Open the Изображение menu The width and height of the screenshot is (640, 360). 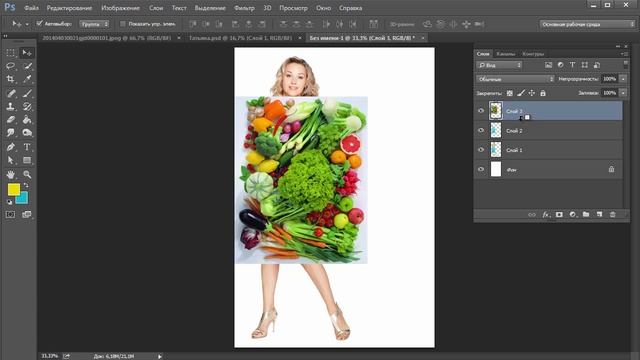(120, 8)
